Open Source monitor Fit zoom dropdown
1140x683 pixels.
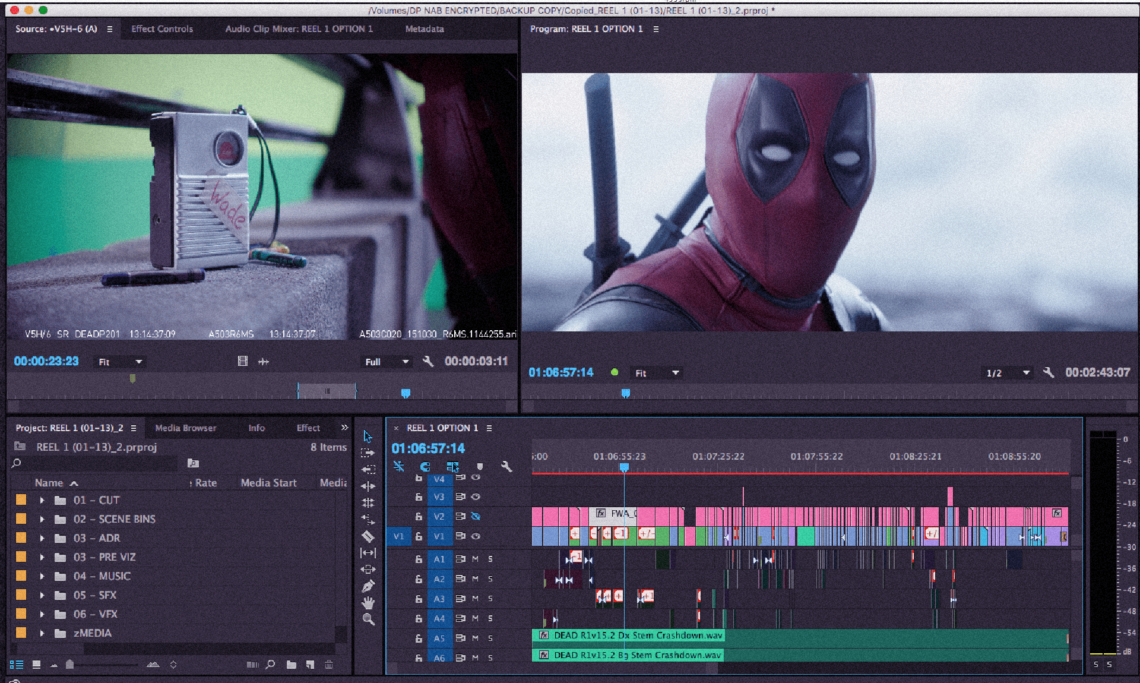120,362
